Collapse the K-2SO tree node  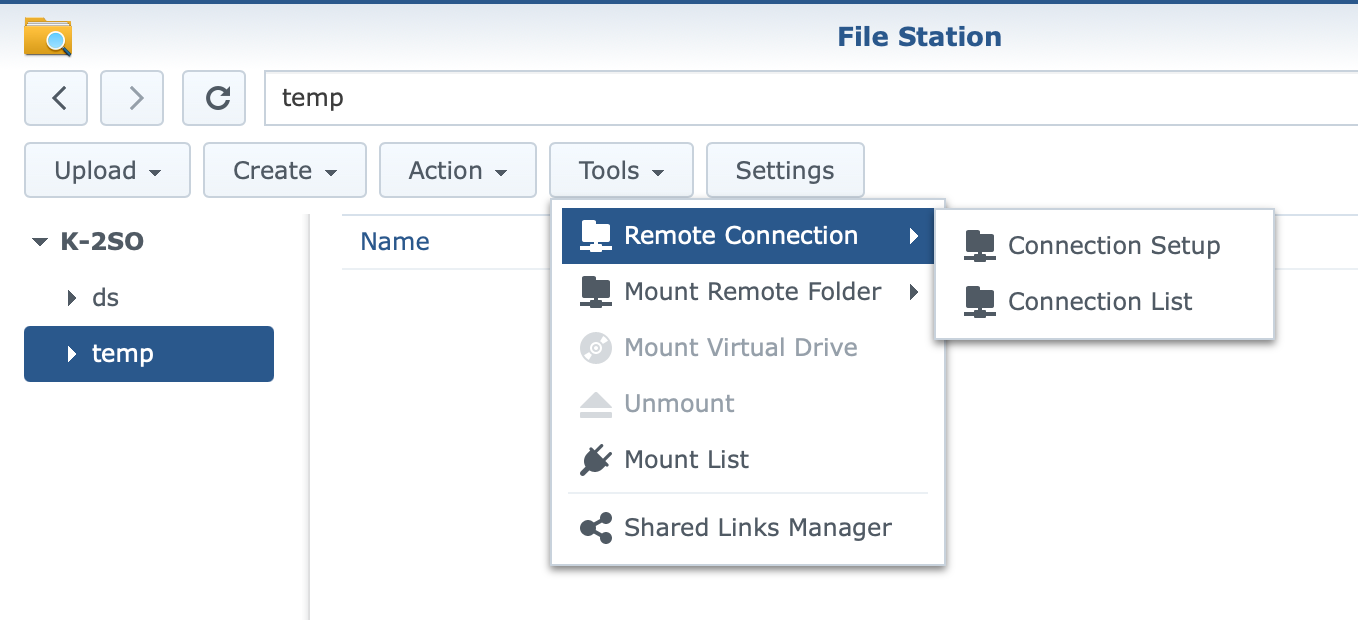coord(39,242)
